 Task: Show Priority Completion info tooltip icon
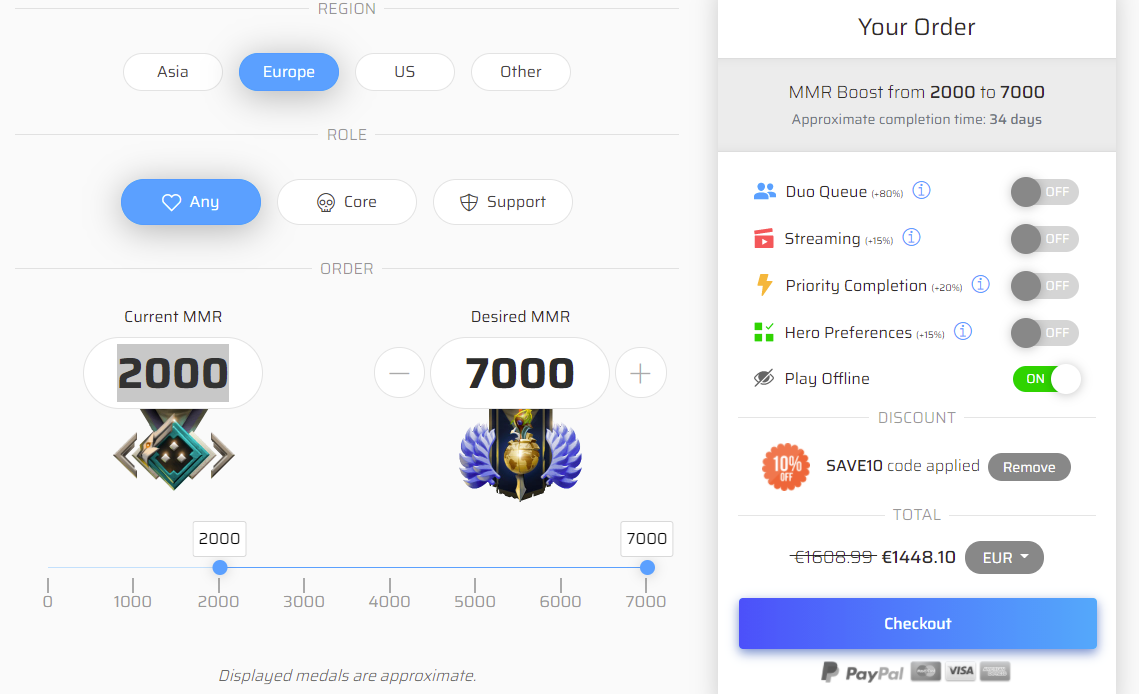[981, 284]
